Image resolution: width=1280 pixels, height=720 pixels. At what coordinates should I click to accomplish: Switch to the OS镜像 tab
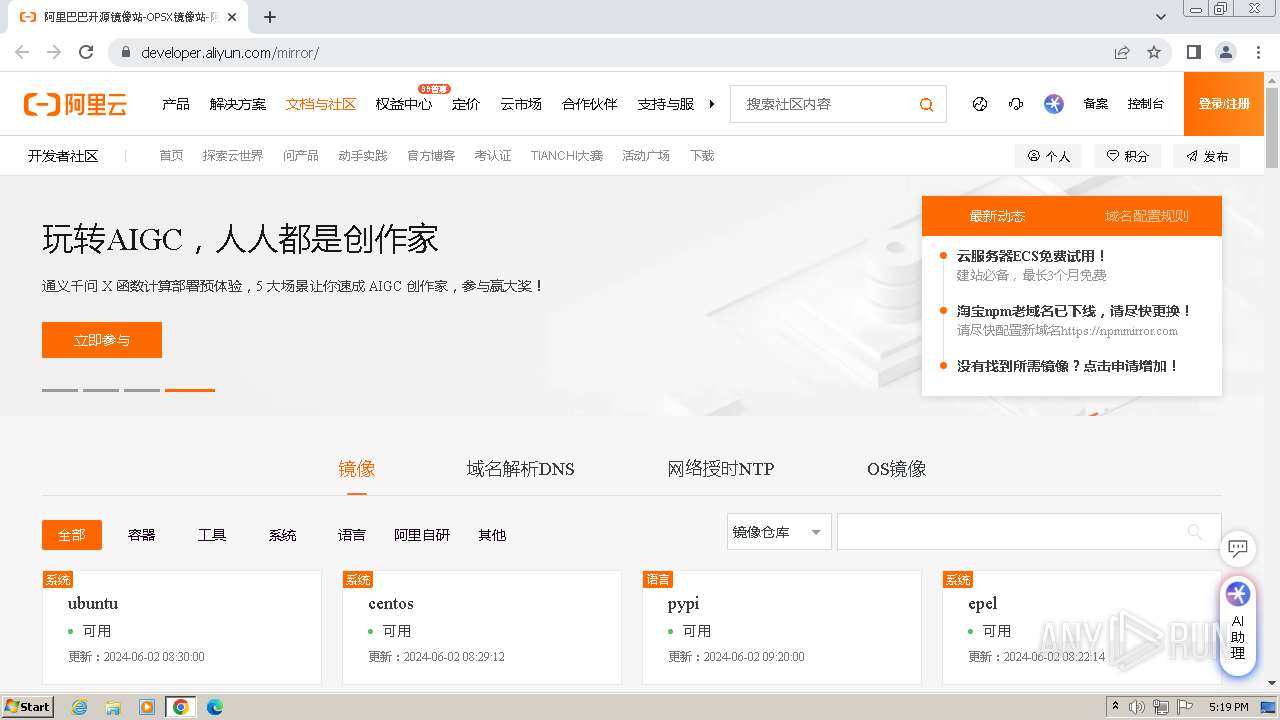click(x=897, y=469)
